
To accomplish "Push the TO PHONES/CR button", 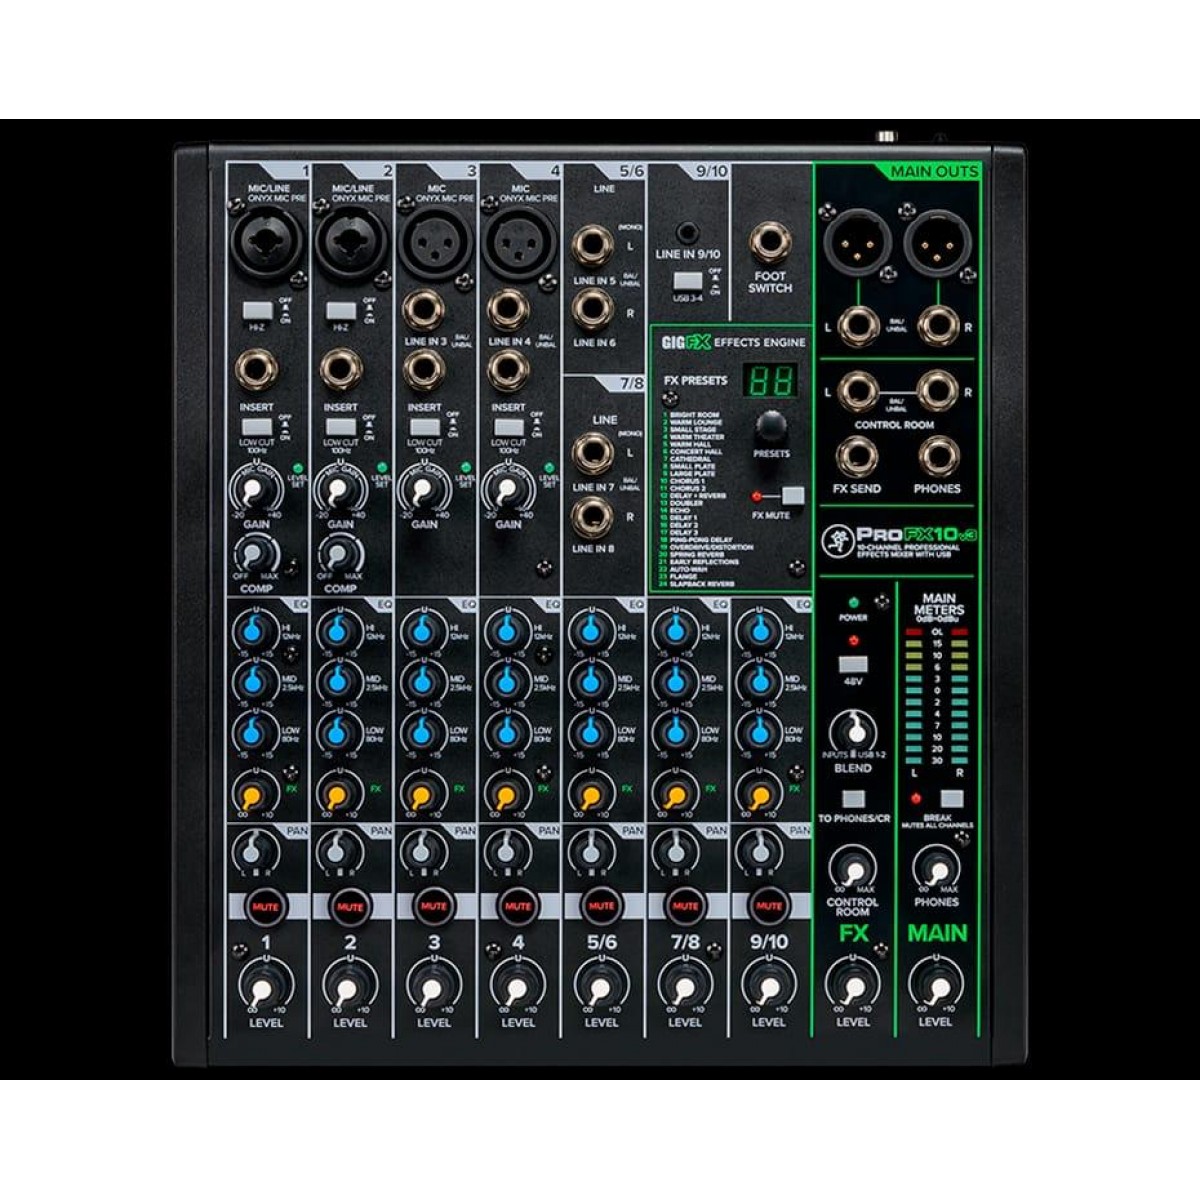I will coord(853,799).
